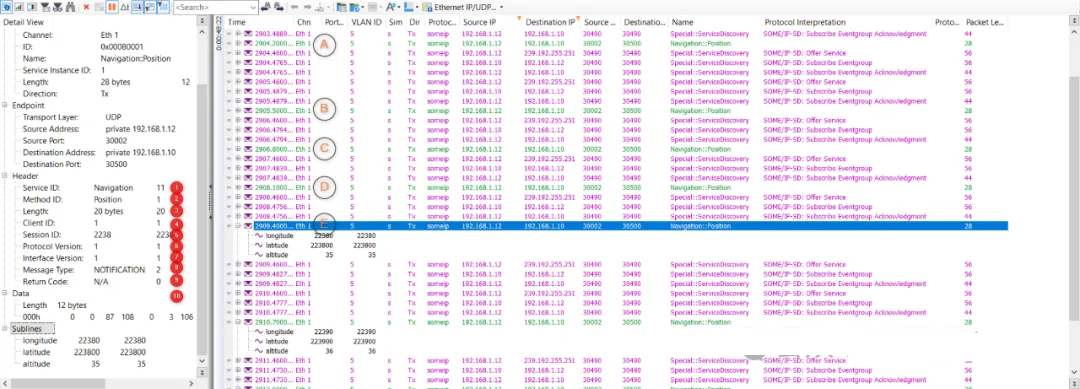Screen dimensions: 1080x389
Task: Open the statistics bar chart toolbar icon
Action: [19, 7]
